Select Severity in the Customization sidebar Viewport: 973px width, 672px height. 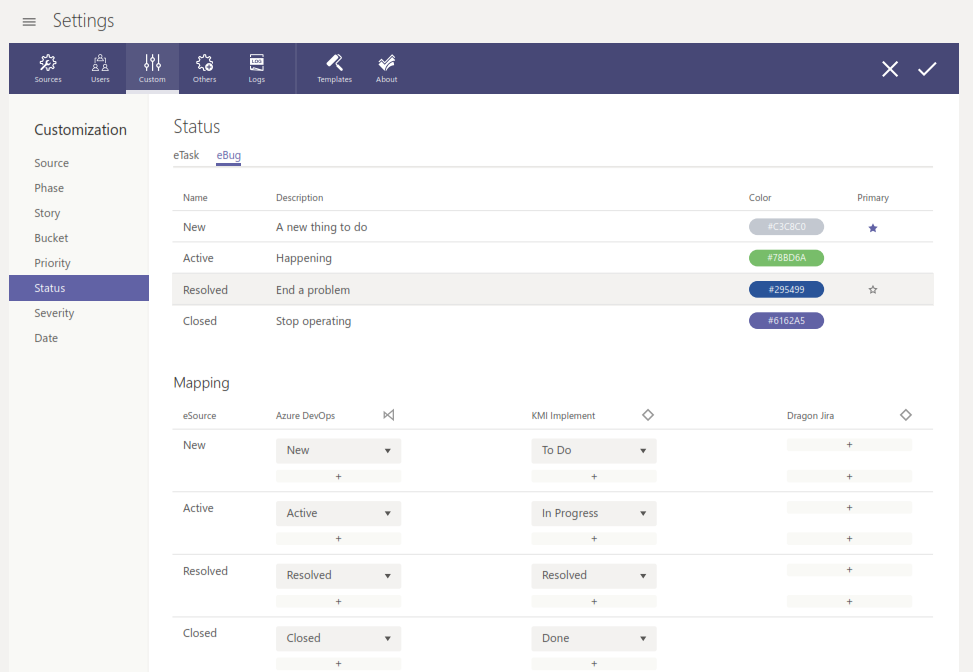pos(54,313)
